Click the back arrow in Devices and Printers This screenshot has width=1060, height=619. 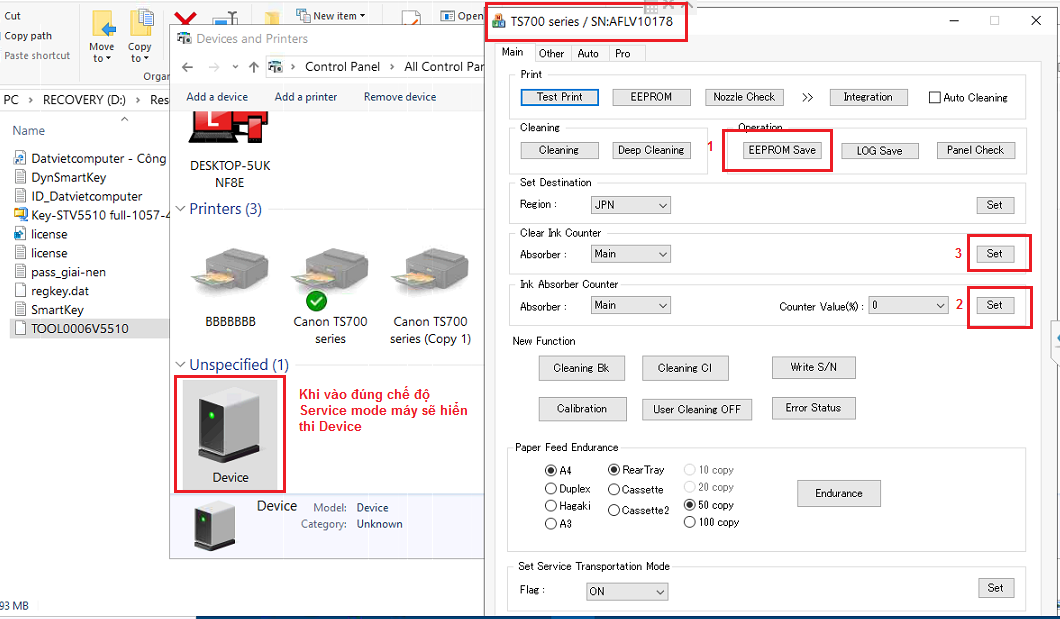(x=188, y=67)
